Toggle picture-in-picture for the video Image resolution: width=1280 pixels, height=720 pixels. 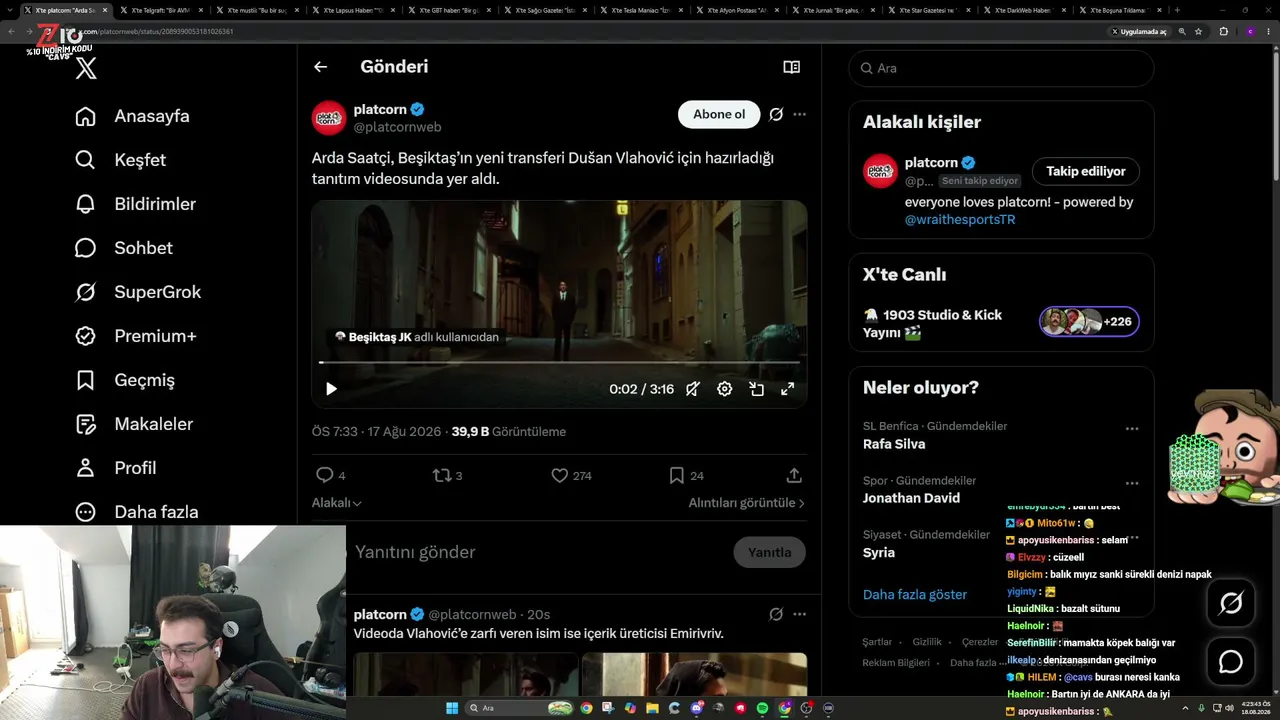pos(756,389)
